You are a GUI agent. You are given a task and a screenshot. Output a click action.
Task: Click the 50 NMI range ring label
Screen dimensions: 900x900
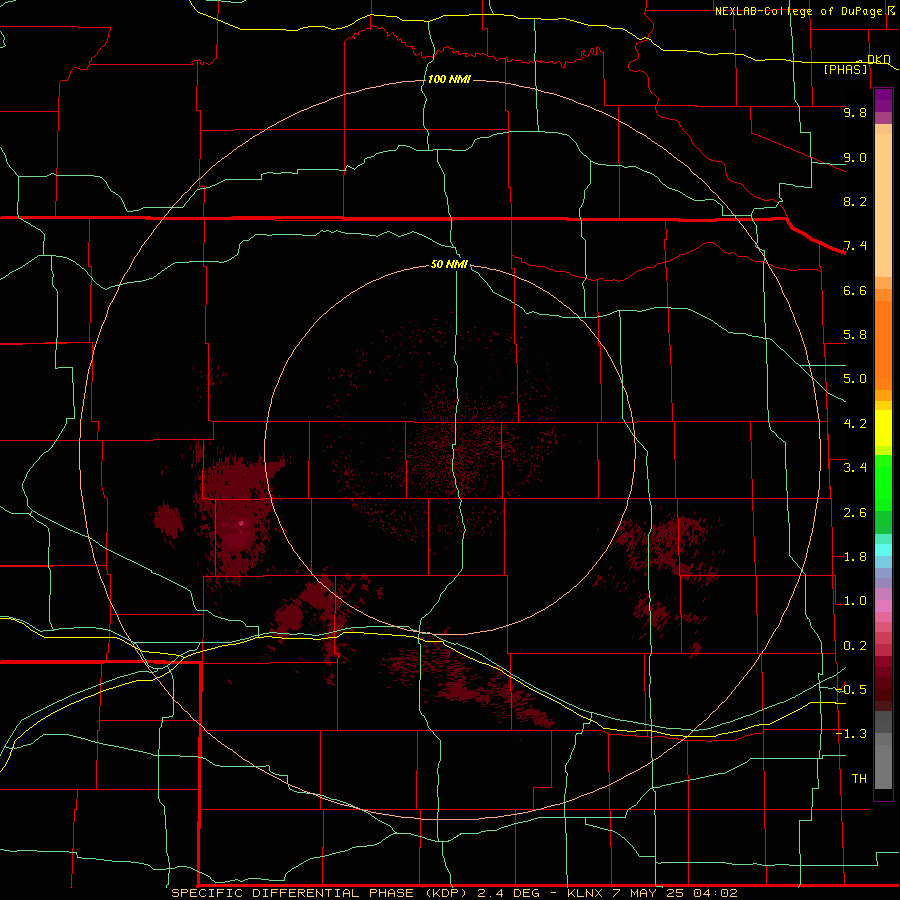click(449, 264)
